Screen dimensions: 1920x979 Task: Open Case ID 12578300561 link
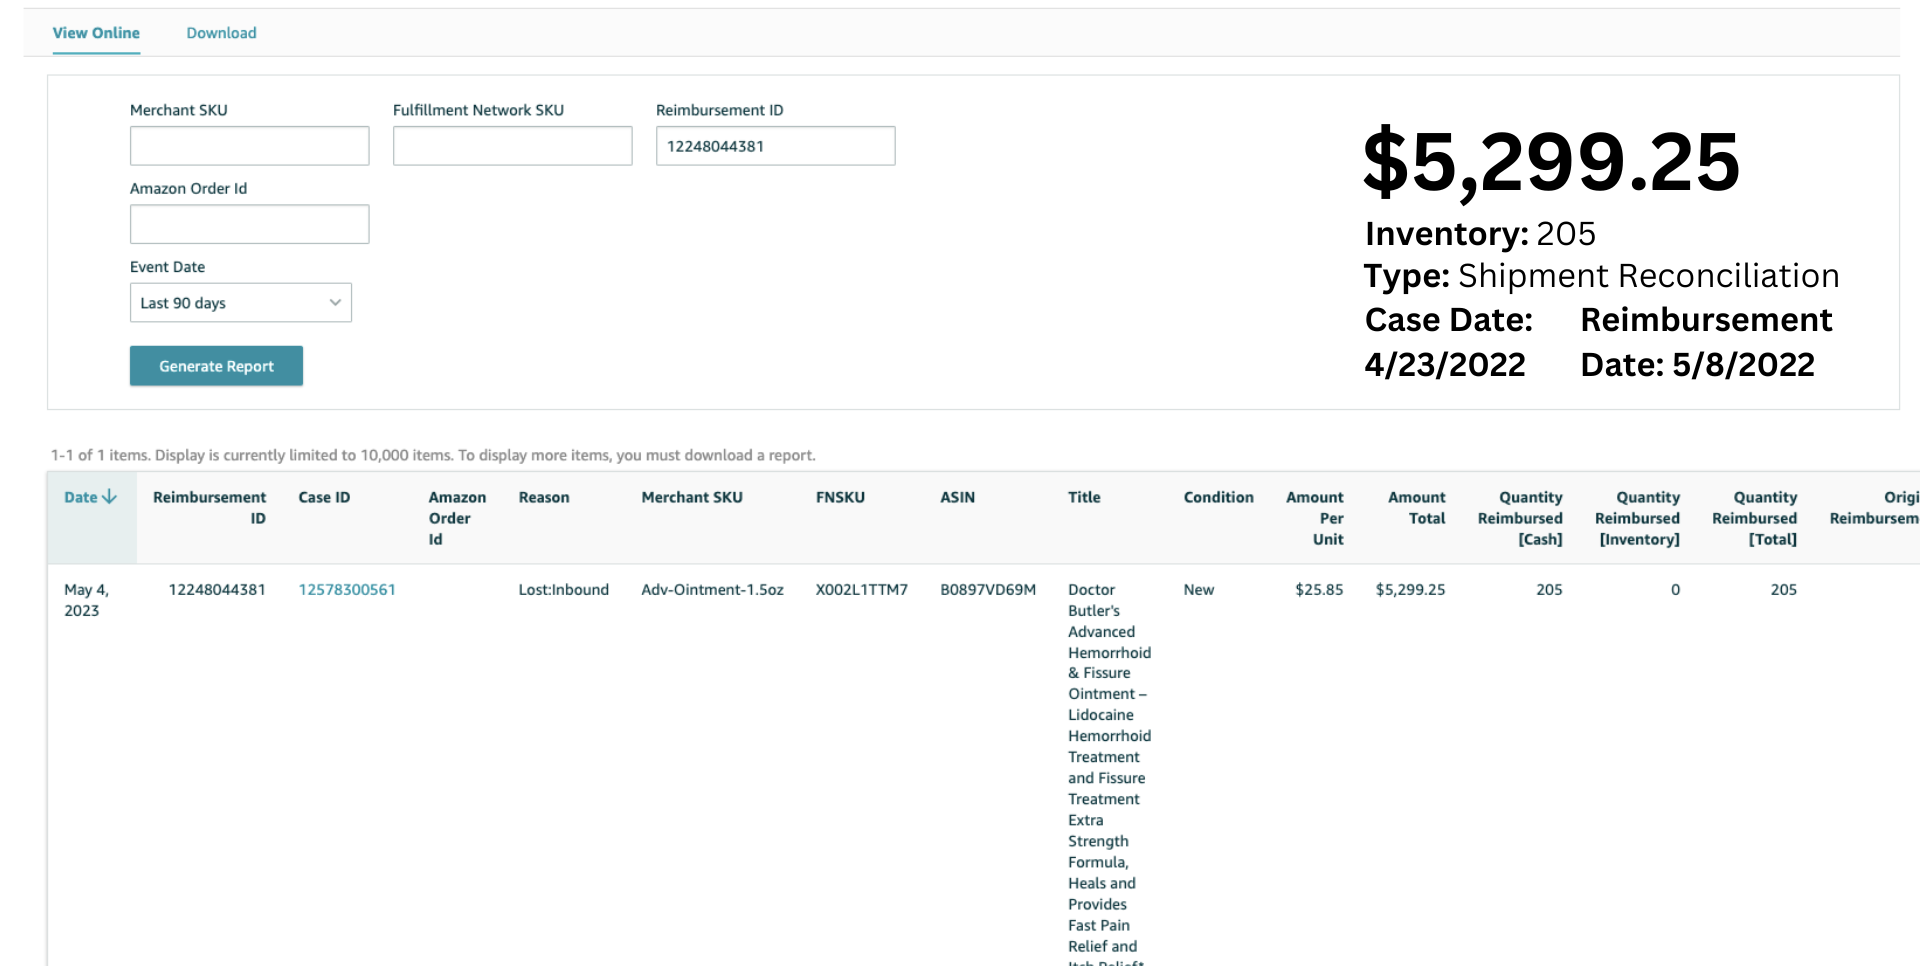pyautogui.click(x=347, y=590)
